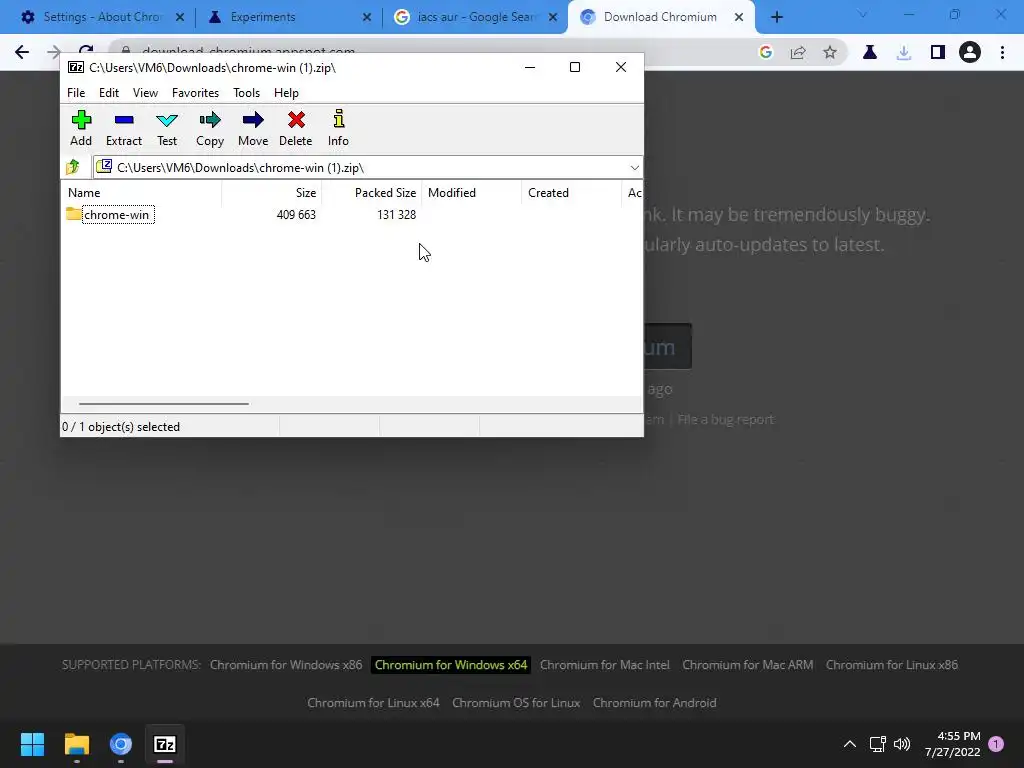Image resolution: width=1024 pixels, height=768 pixels.
Task: Select the chrome-win folder row
Action: coord(352,215)
